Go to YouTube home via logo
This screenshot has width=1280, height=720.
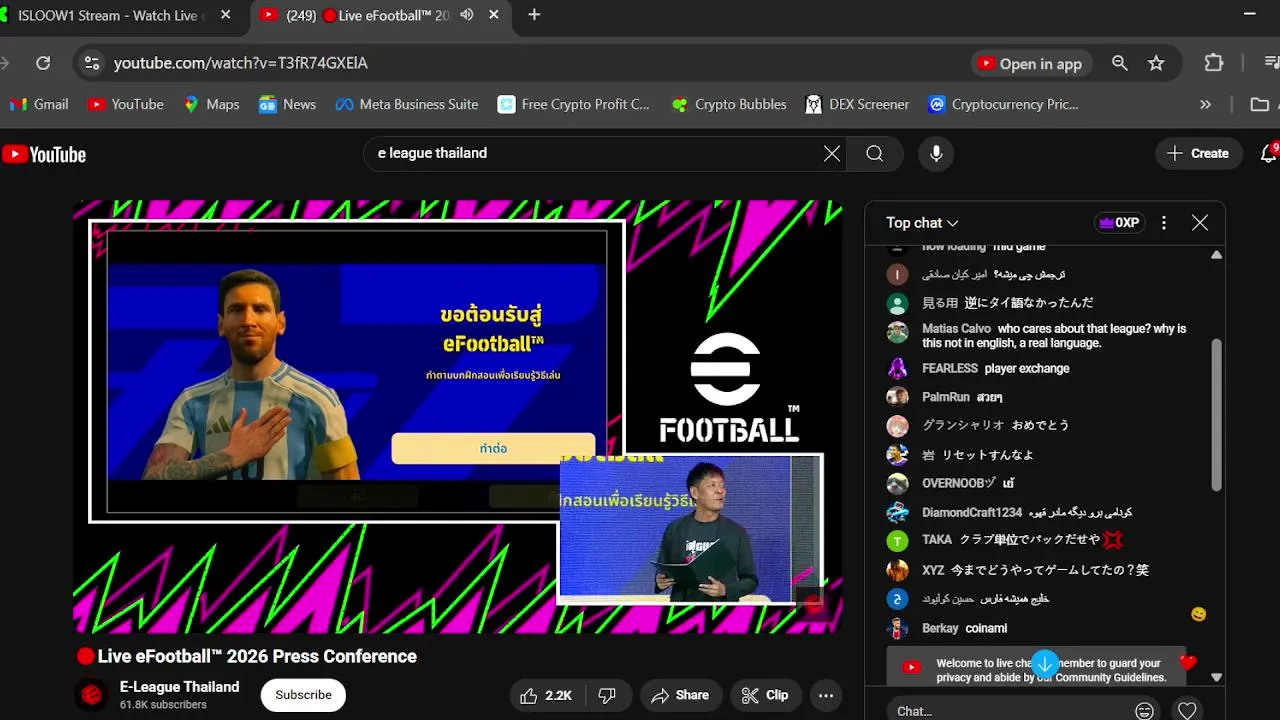point(44,154)
